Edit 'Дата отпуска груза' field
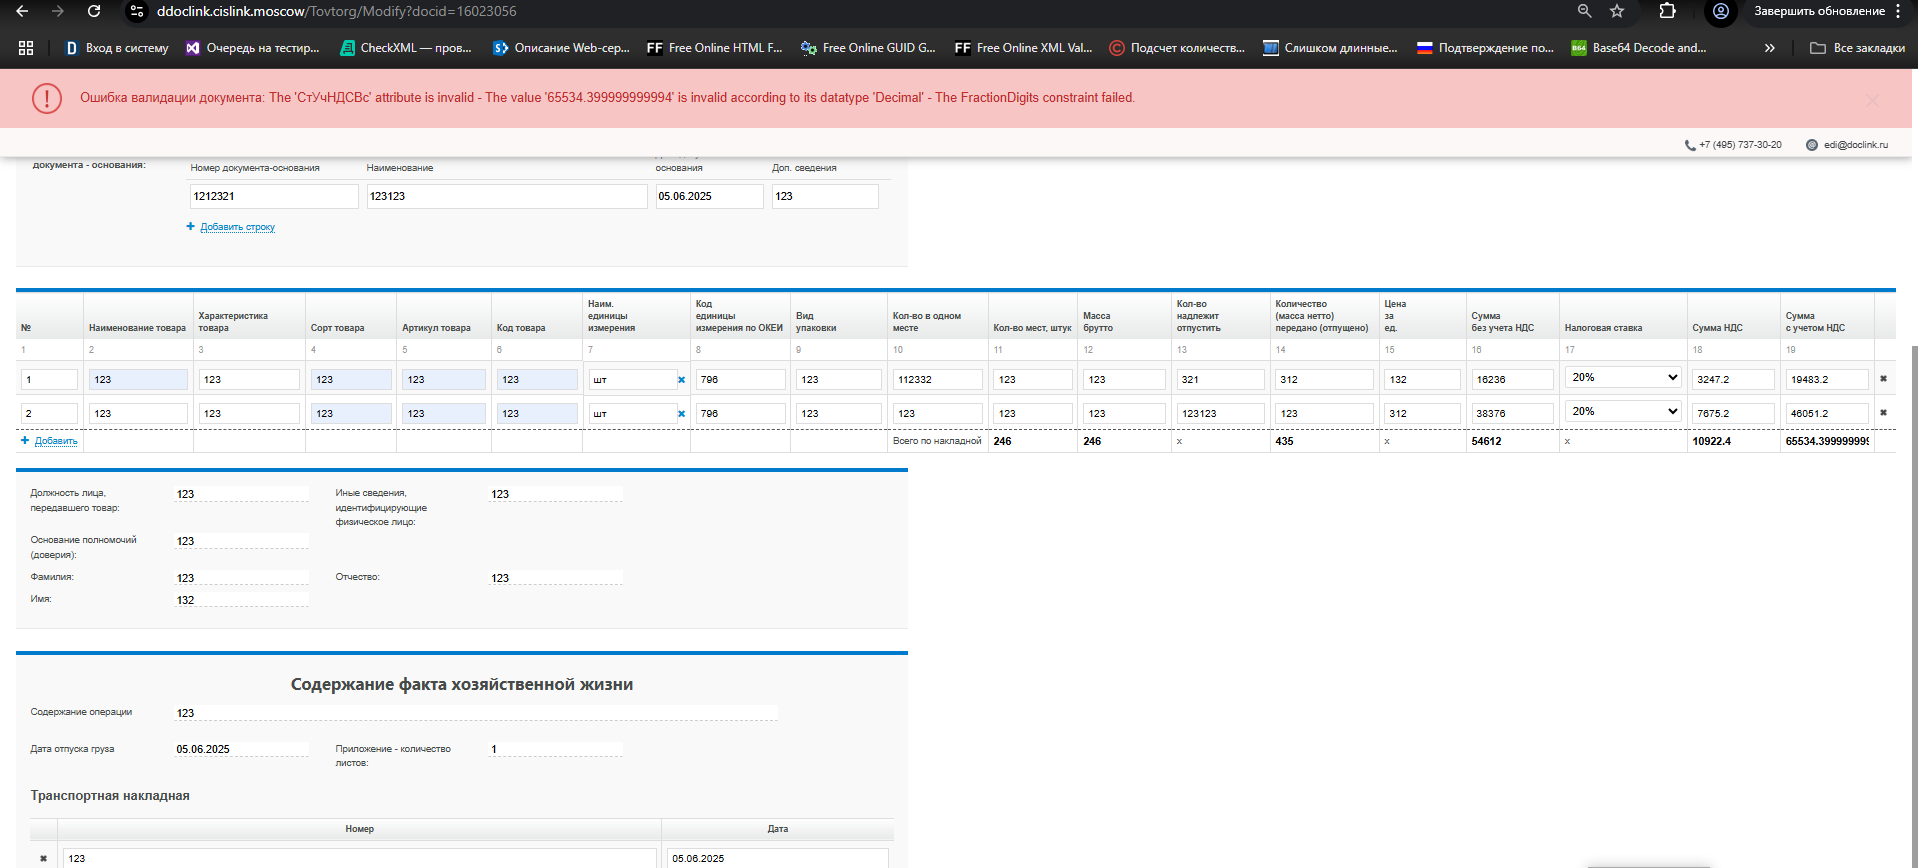1918x868 pixels. (241, 749)
